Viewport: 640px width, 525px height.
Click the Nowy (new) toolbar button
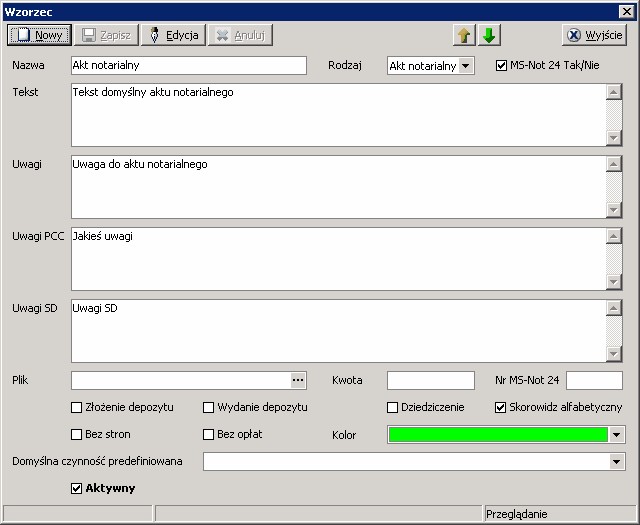click(39, 35)
